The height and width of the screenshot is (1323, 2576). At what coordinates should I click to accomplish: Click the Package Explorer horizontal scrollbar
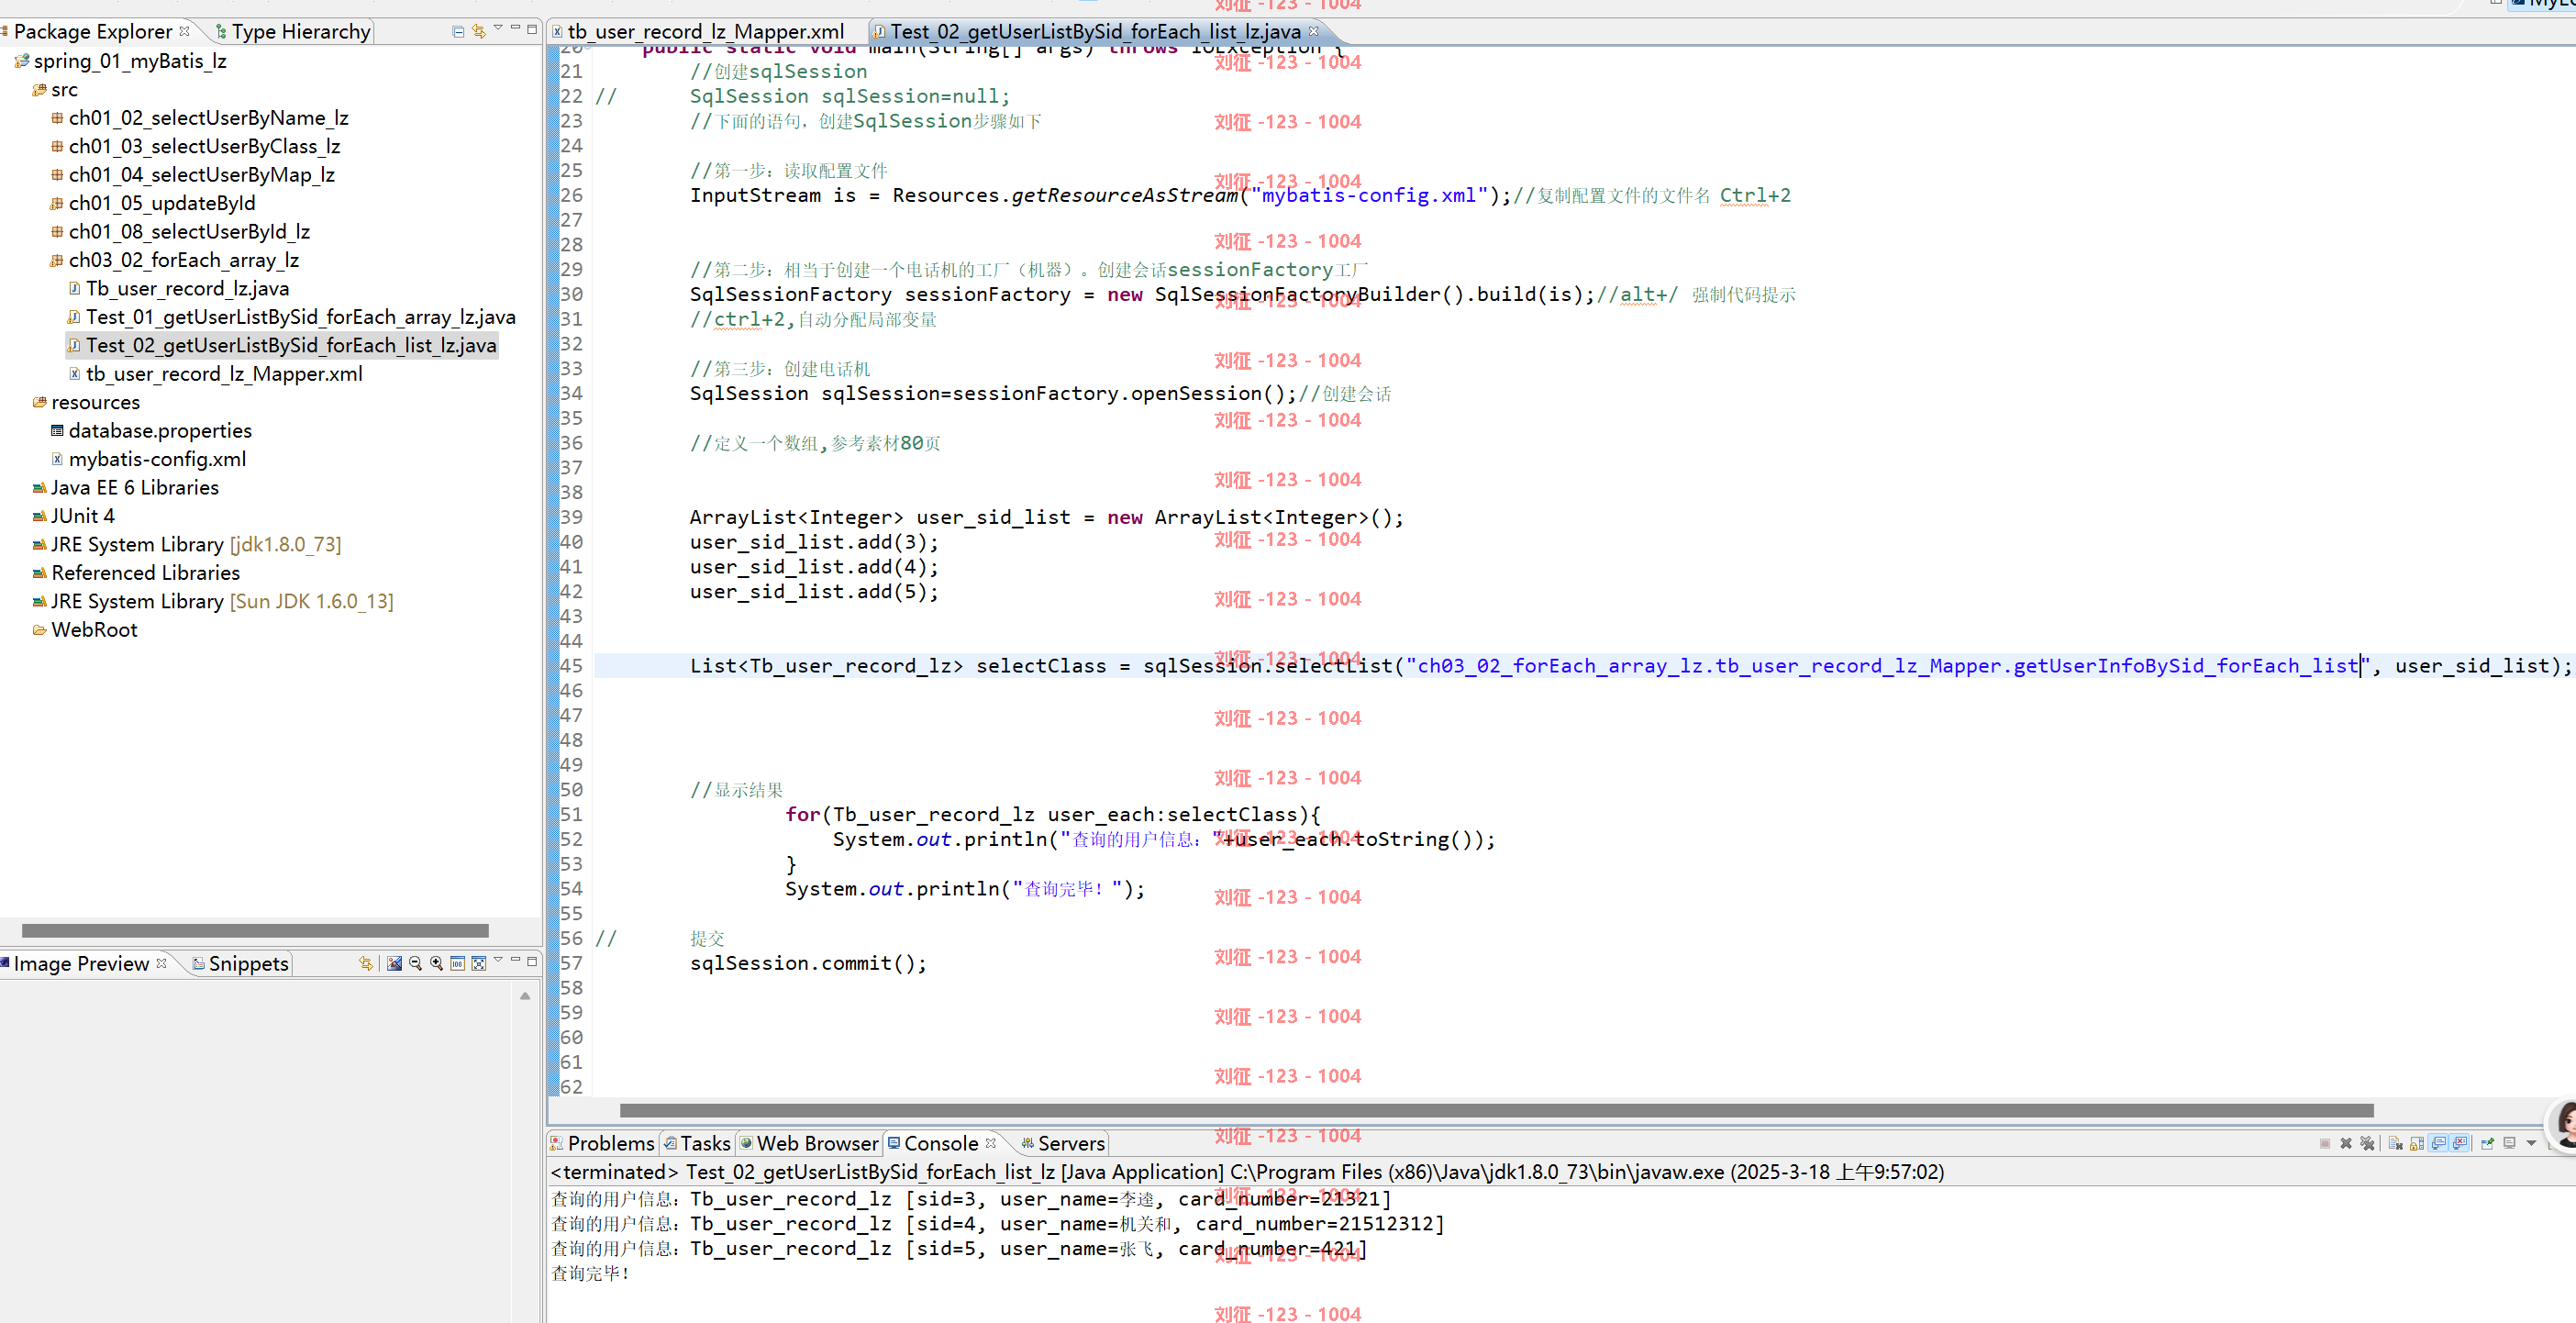(x=255, y=930)
